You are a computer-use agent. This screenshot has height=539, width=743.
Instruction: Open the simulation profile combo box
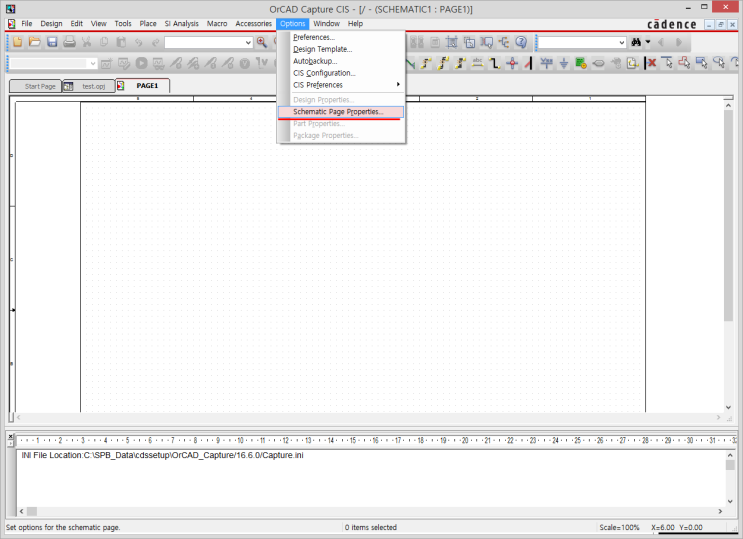[53, 63]
